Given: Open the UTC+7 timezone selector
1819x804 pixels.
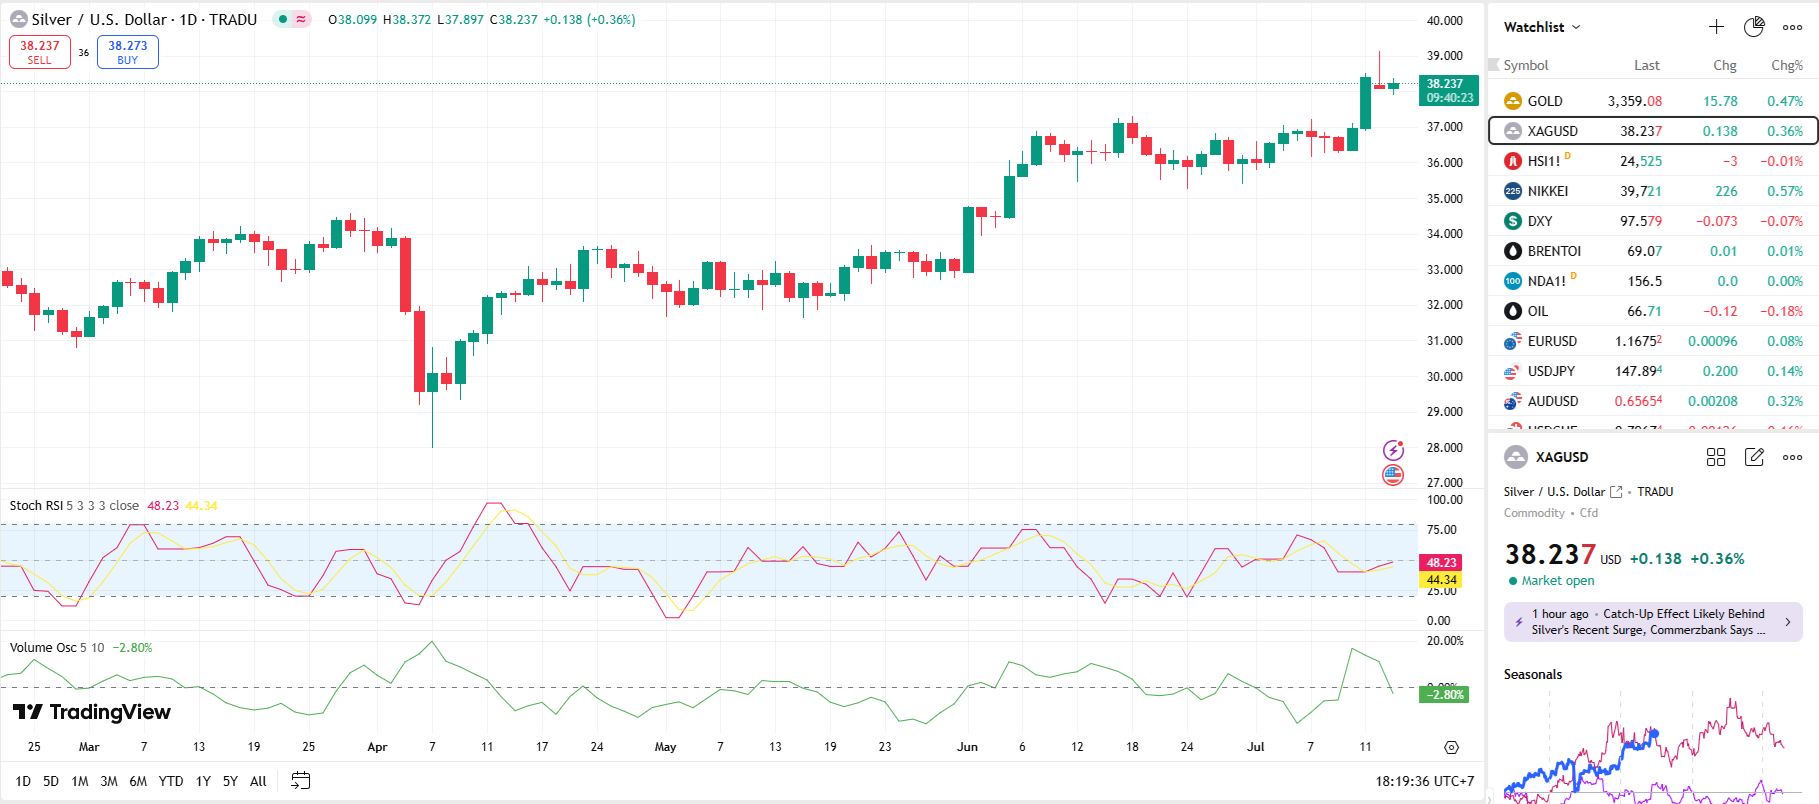Looking at the screenshot, I should pos(1424,781).
